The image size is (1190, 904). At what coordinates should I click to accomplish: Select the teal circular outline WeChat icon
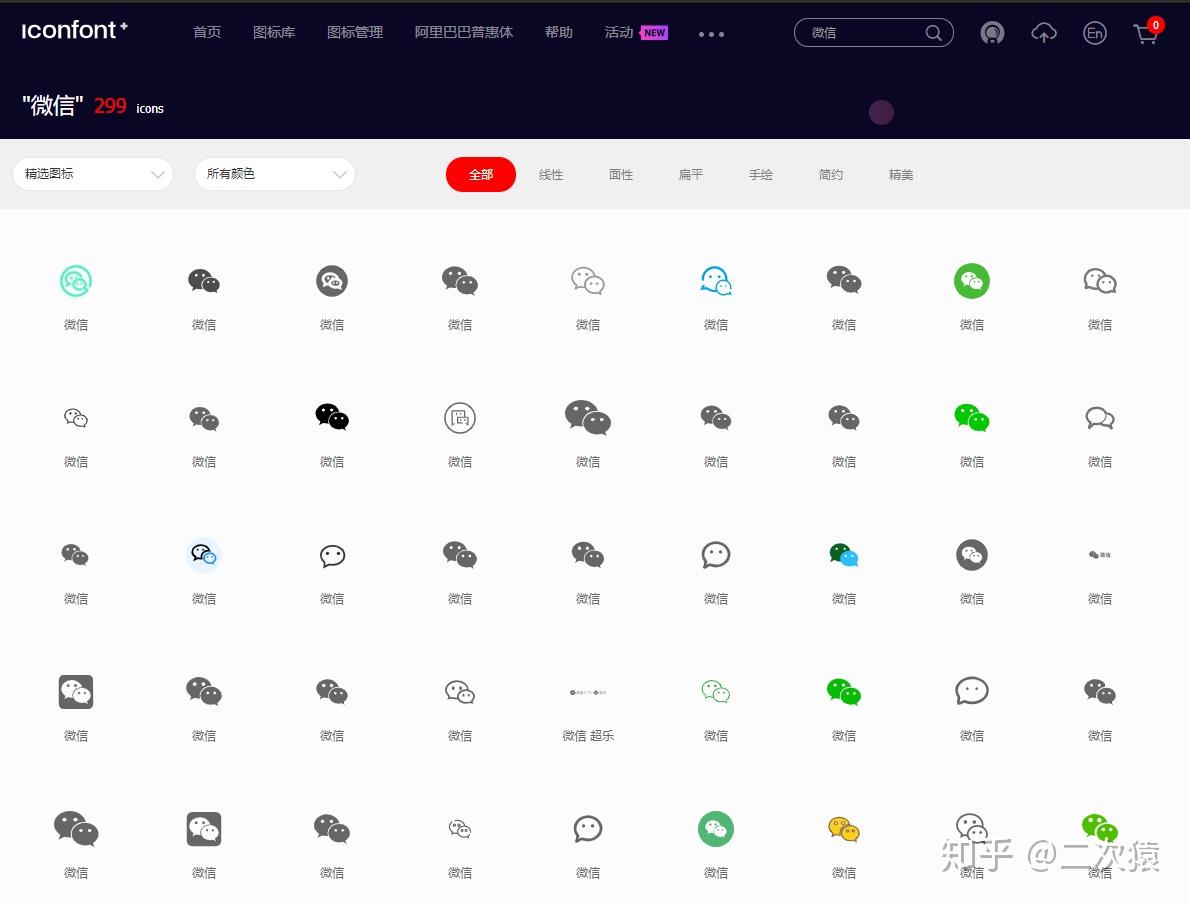click(x=76, y=281)
